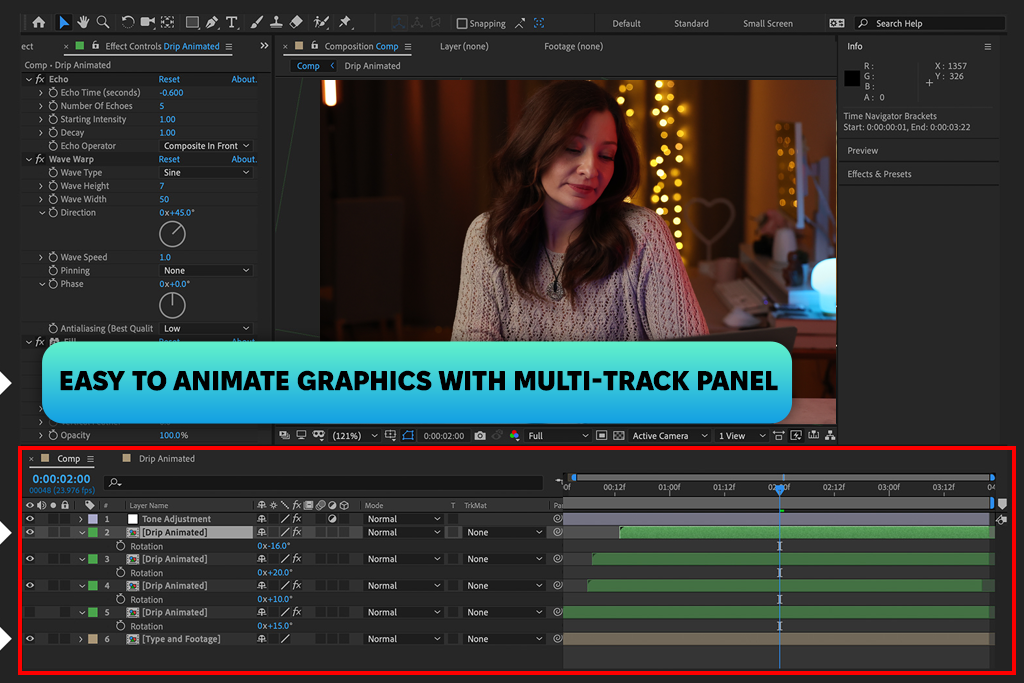Hide layer 4 Drip Animated
Viewport: 1024px width, 683px height.
tap(29, 586)
